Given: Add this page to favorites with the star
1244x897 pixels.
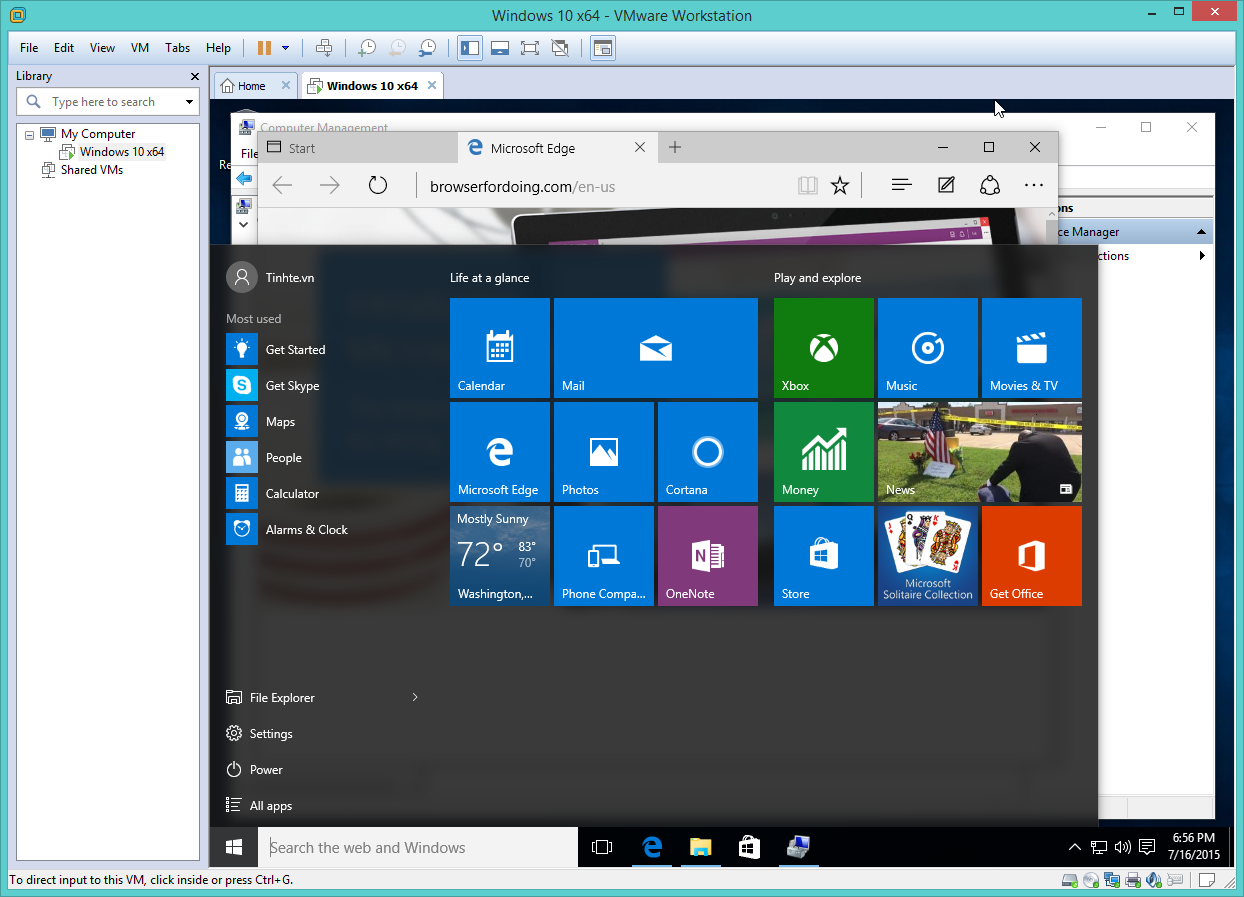Looking at the screenshot, I should coord(840,185).
